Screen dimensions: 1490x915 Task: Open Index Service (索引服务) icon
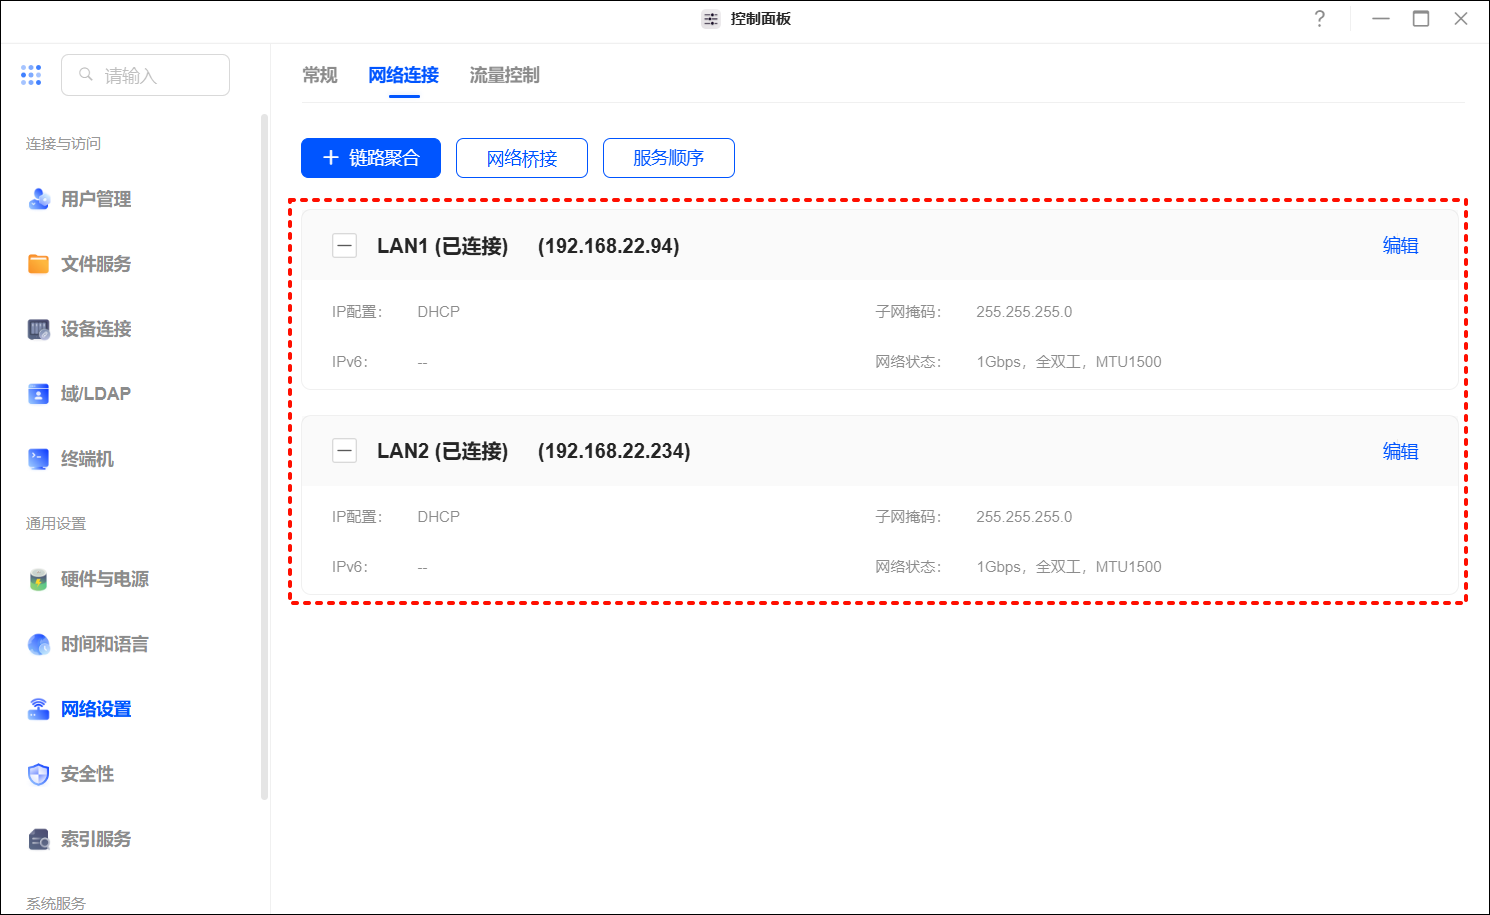click(x=38, y=839)
